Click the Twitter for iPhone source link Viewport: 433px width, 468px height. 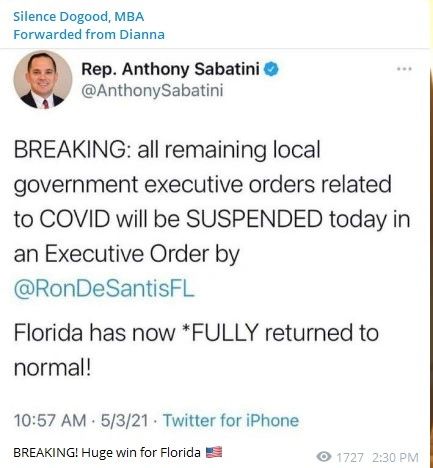tap(231, 420)
